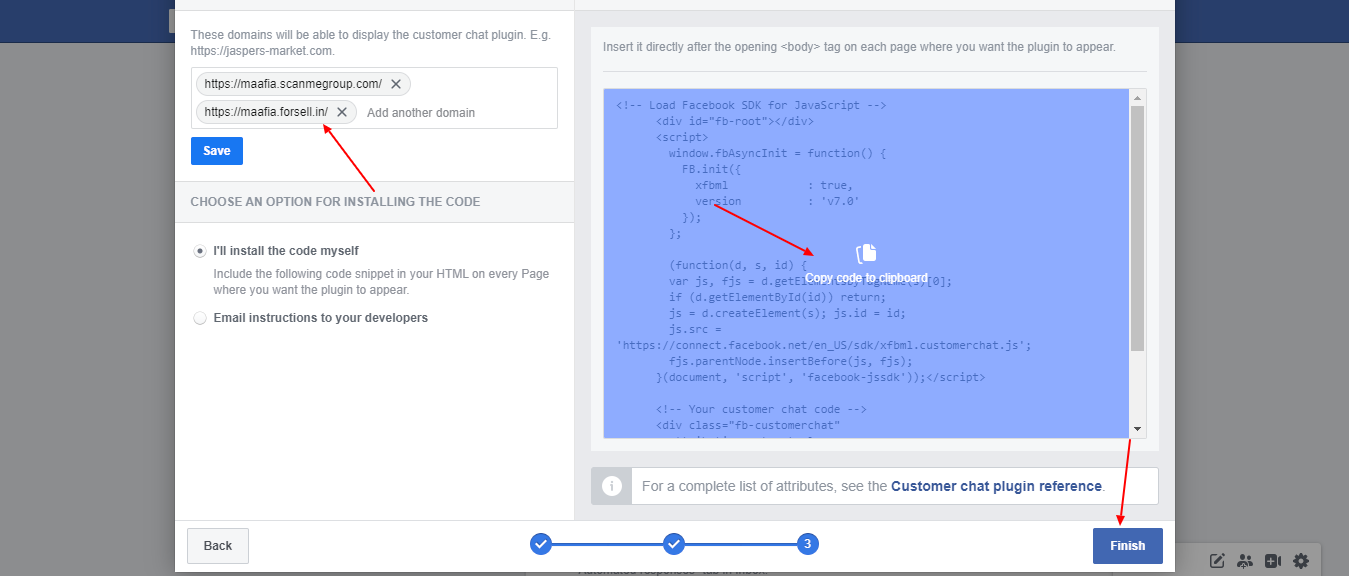Open chat settings gear icon
Viewport: 1349px width, 576px height.
[1301, 561]
